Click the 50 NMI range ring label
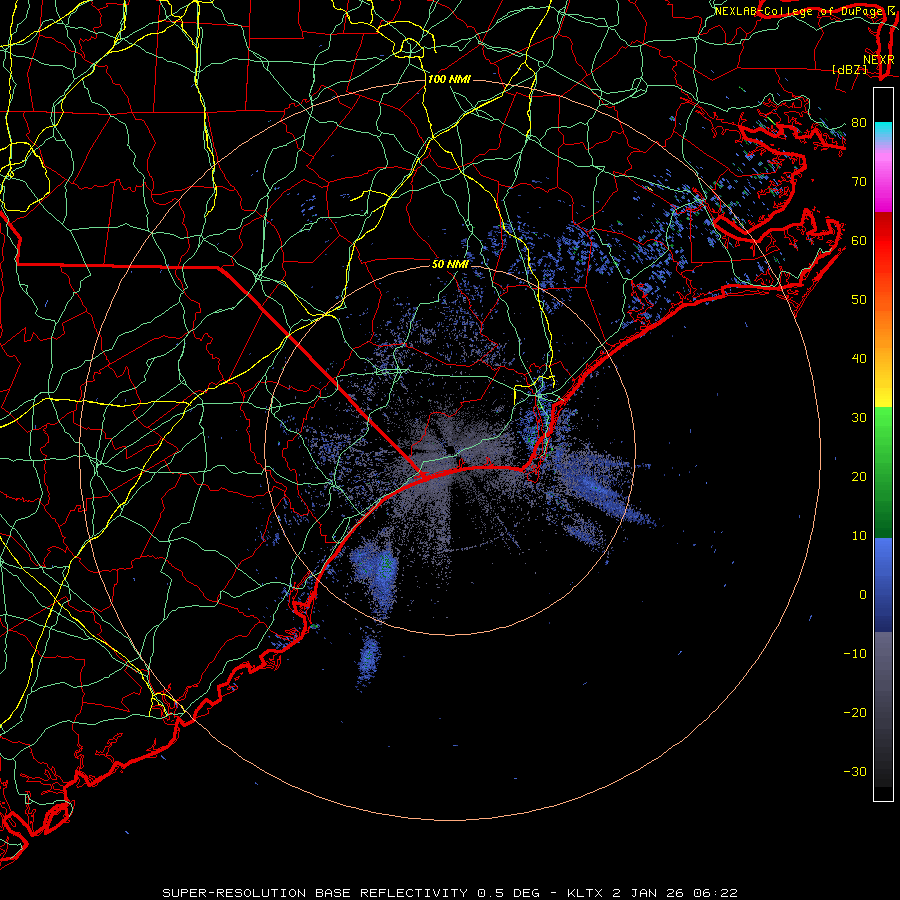 point(450,265)
